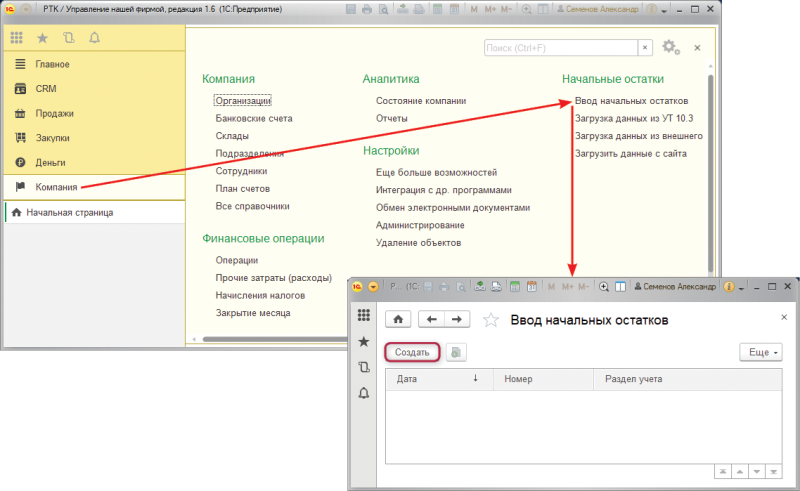The height and width of the screenshot is (491, 800).
Task: Click save icon in main window title bar
Action: (351, 9)
